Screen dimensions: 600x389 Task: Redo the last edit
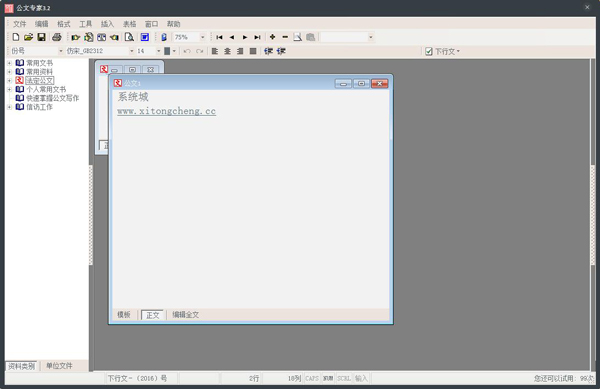(x=199, y=51)
